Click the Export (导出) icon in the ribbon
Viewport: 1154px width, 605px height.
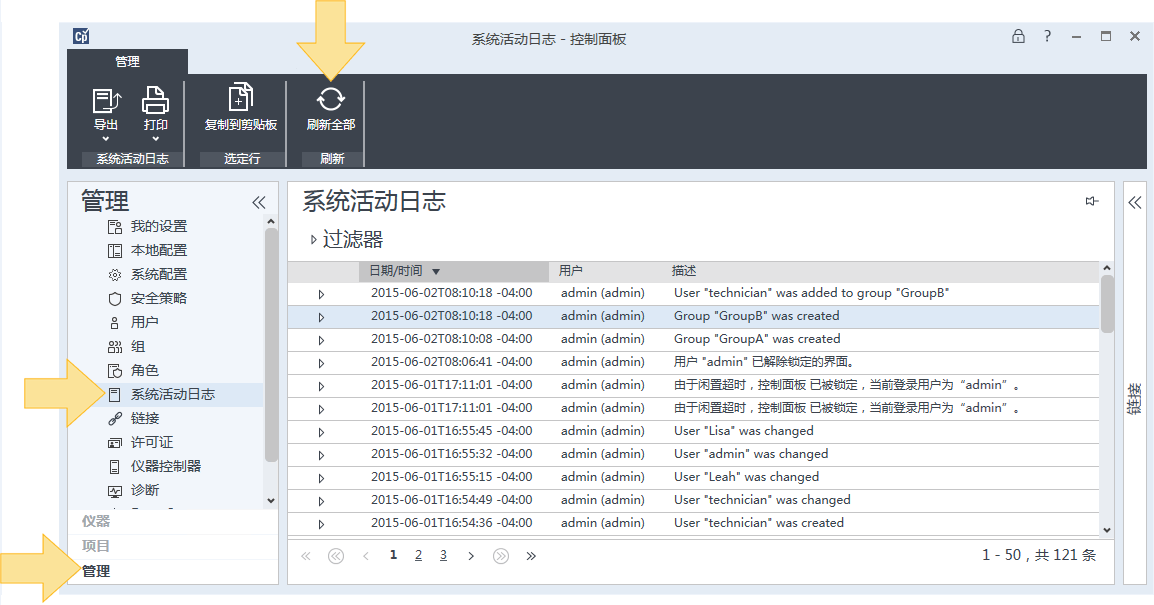click(107, 100)
